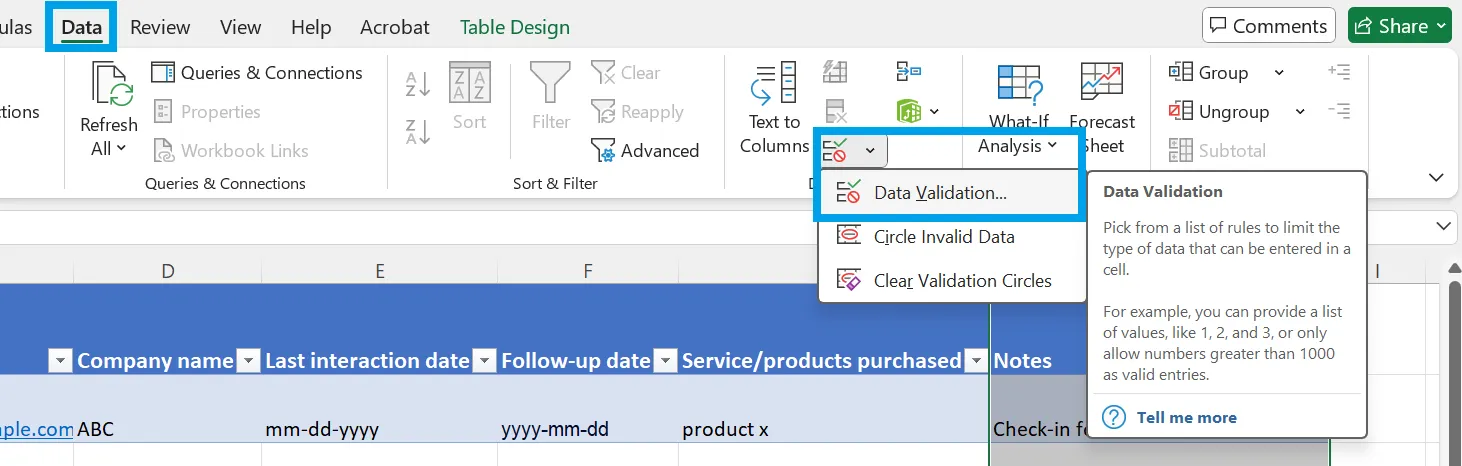The height and width of the screenshot is (466, 1462).
Task: Click the vertical scrollbar up arrow
Action: [x=1454, y=266]
